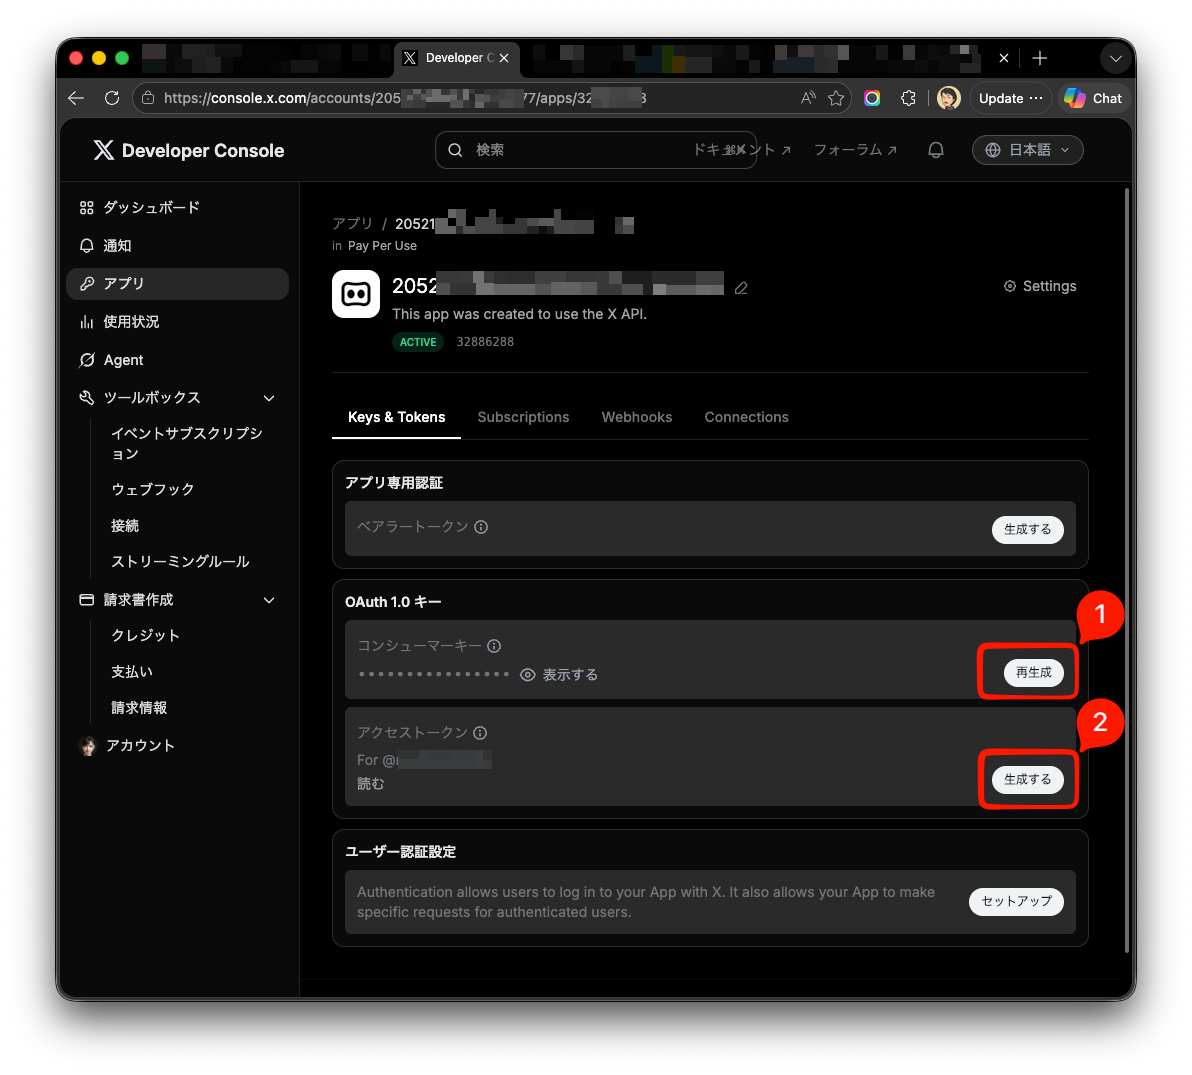
Task: Go to ダッシュボード in sidebar
Action: point(178,208)
